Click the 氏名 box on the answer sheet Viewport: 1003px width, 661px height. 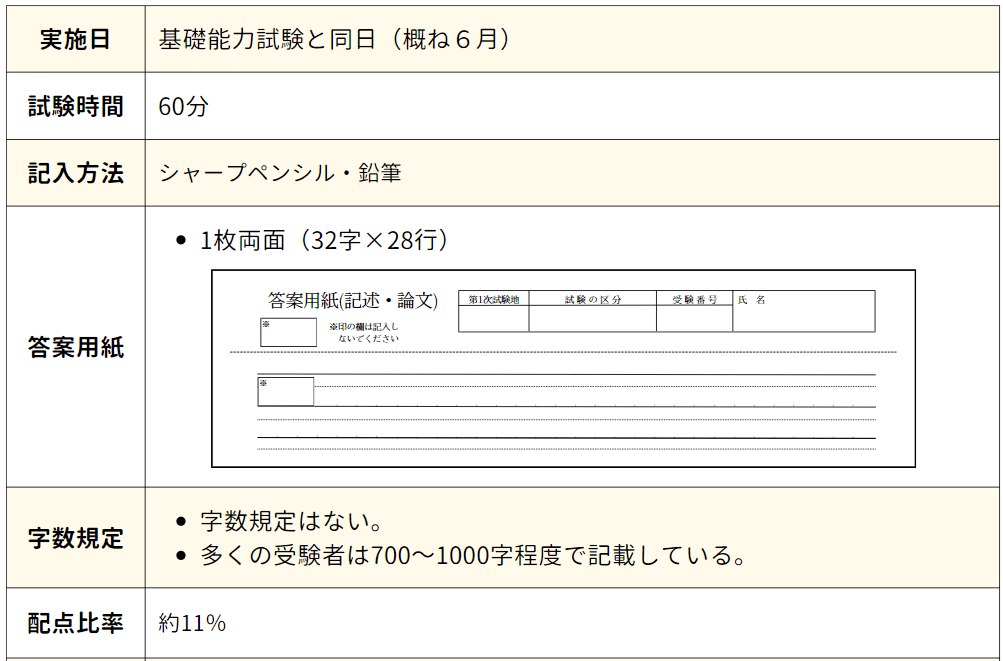click(x=804, y=311)
